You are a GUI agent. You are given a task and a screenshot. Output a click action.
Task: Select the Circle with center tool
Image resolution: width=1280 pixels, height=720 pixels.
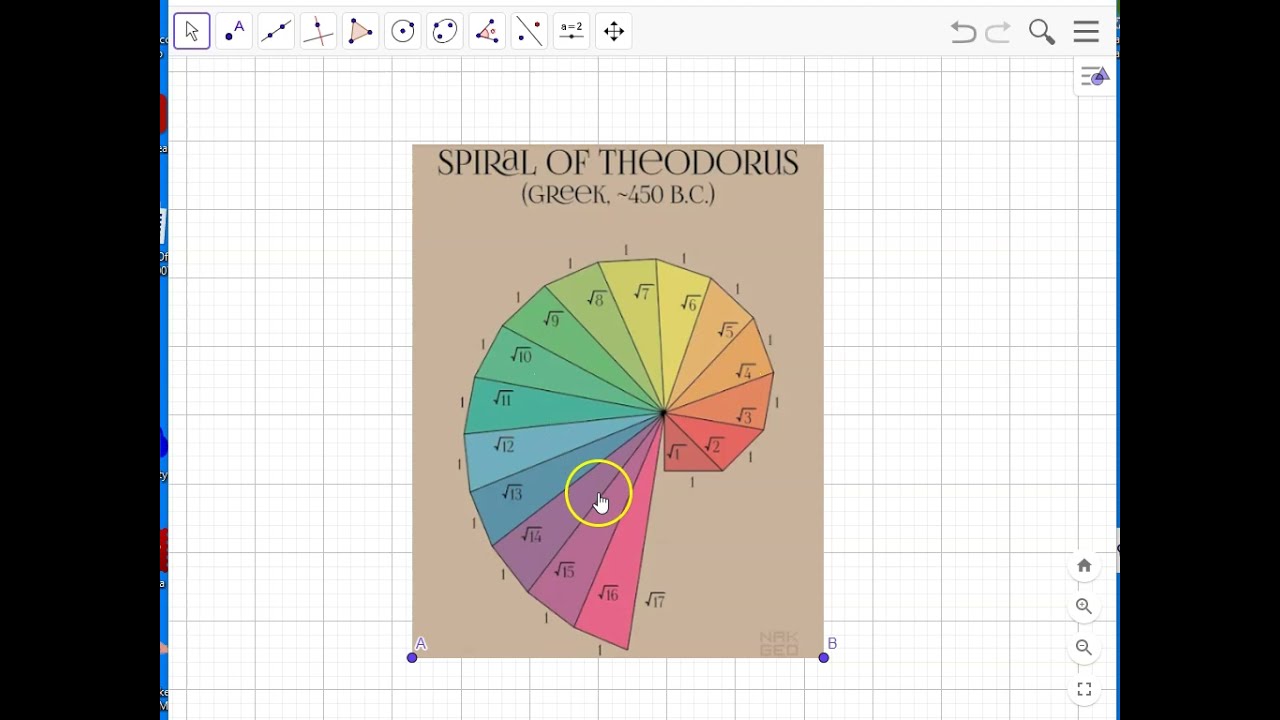pyautogui.click(x=403, y=31)
